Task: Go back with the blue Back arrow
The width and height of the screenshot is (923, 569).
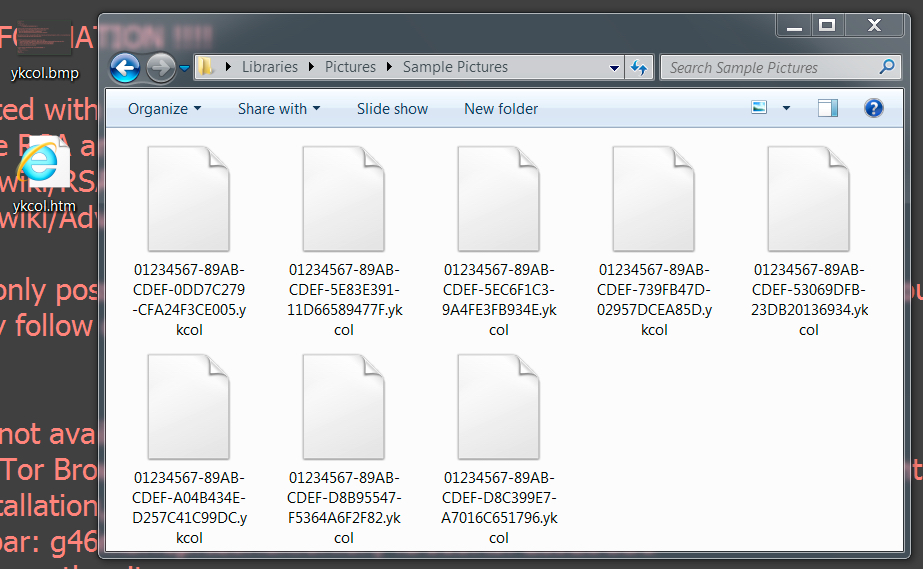Action: click(125, 68)
